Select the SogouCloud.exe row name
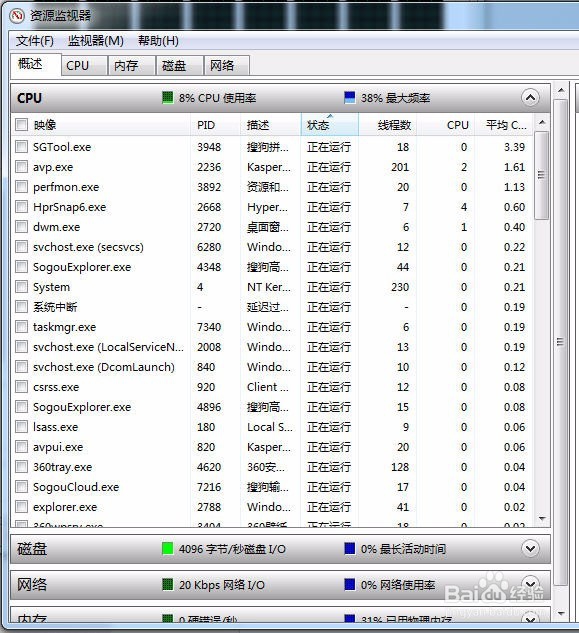 76,487
